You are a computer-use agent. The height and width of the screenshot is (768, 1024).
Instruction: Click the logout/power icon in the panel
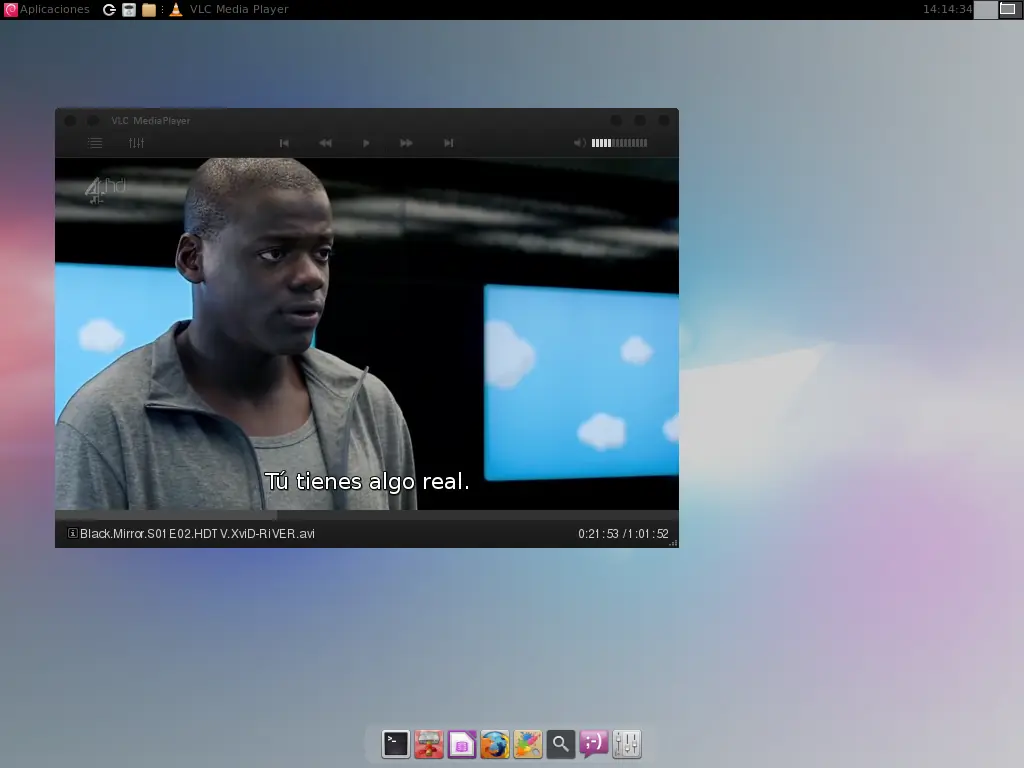click(x=109, y=10)
